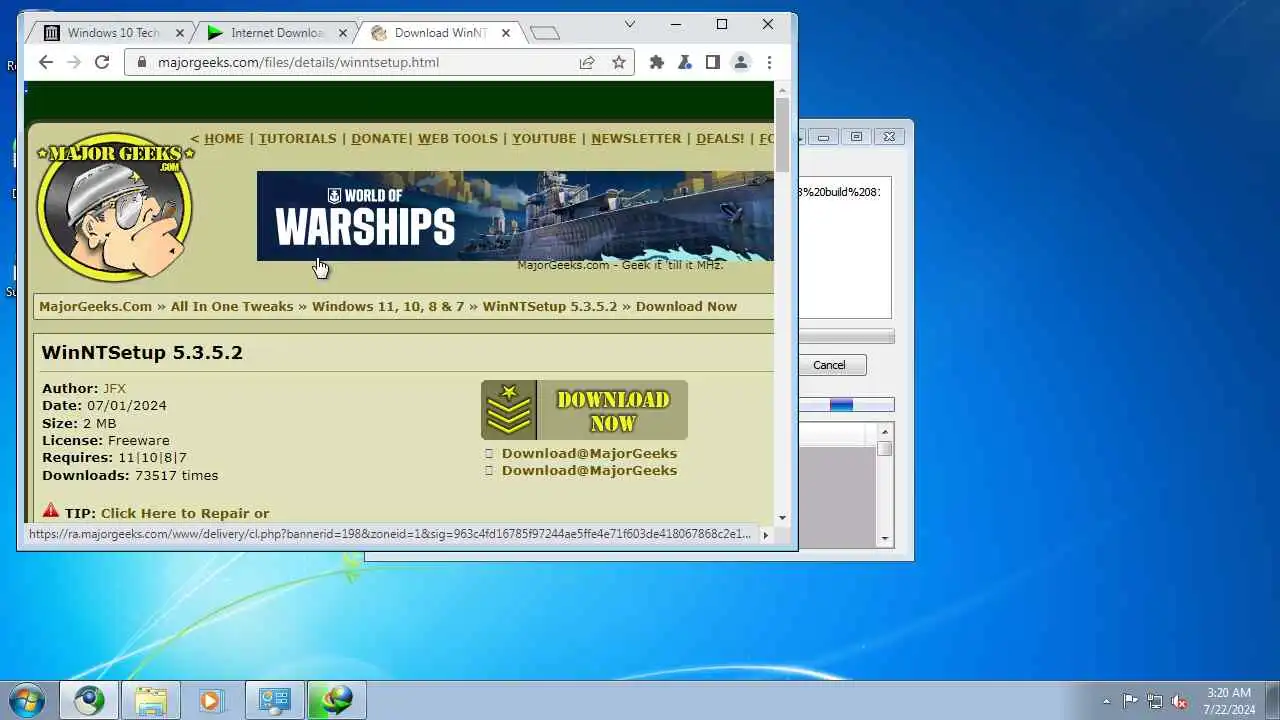Click All In One Tweaks breadcrumb
The image size is (1280, 720).
[x=232, y=306]
